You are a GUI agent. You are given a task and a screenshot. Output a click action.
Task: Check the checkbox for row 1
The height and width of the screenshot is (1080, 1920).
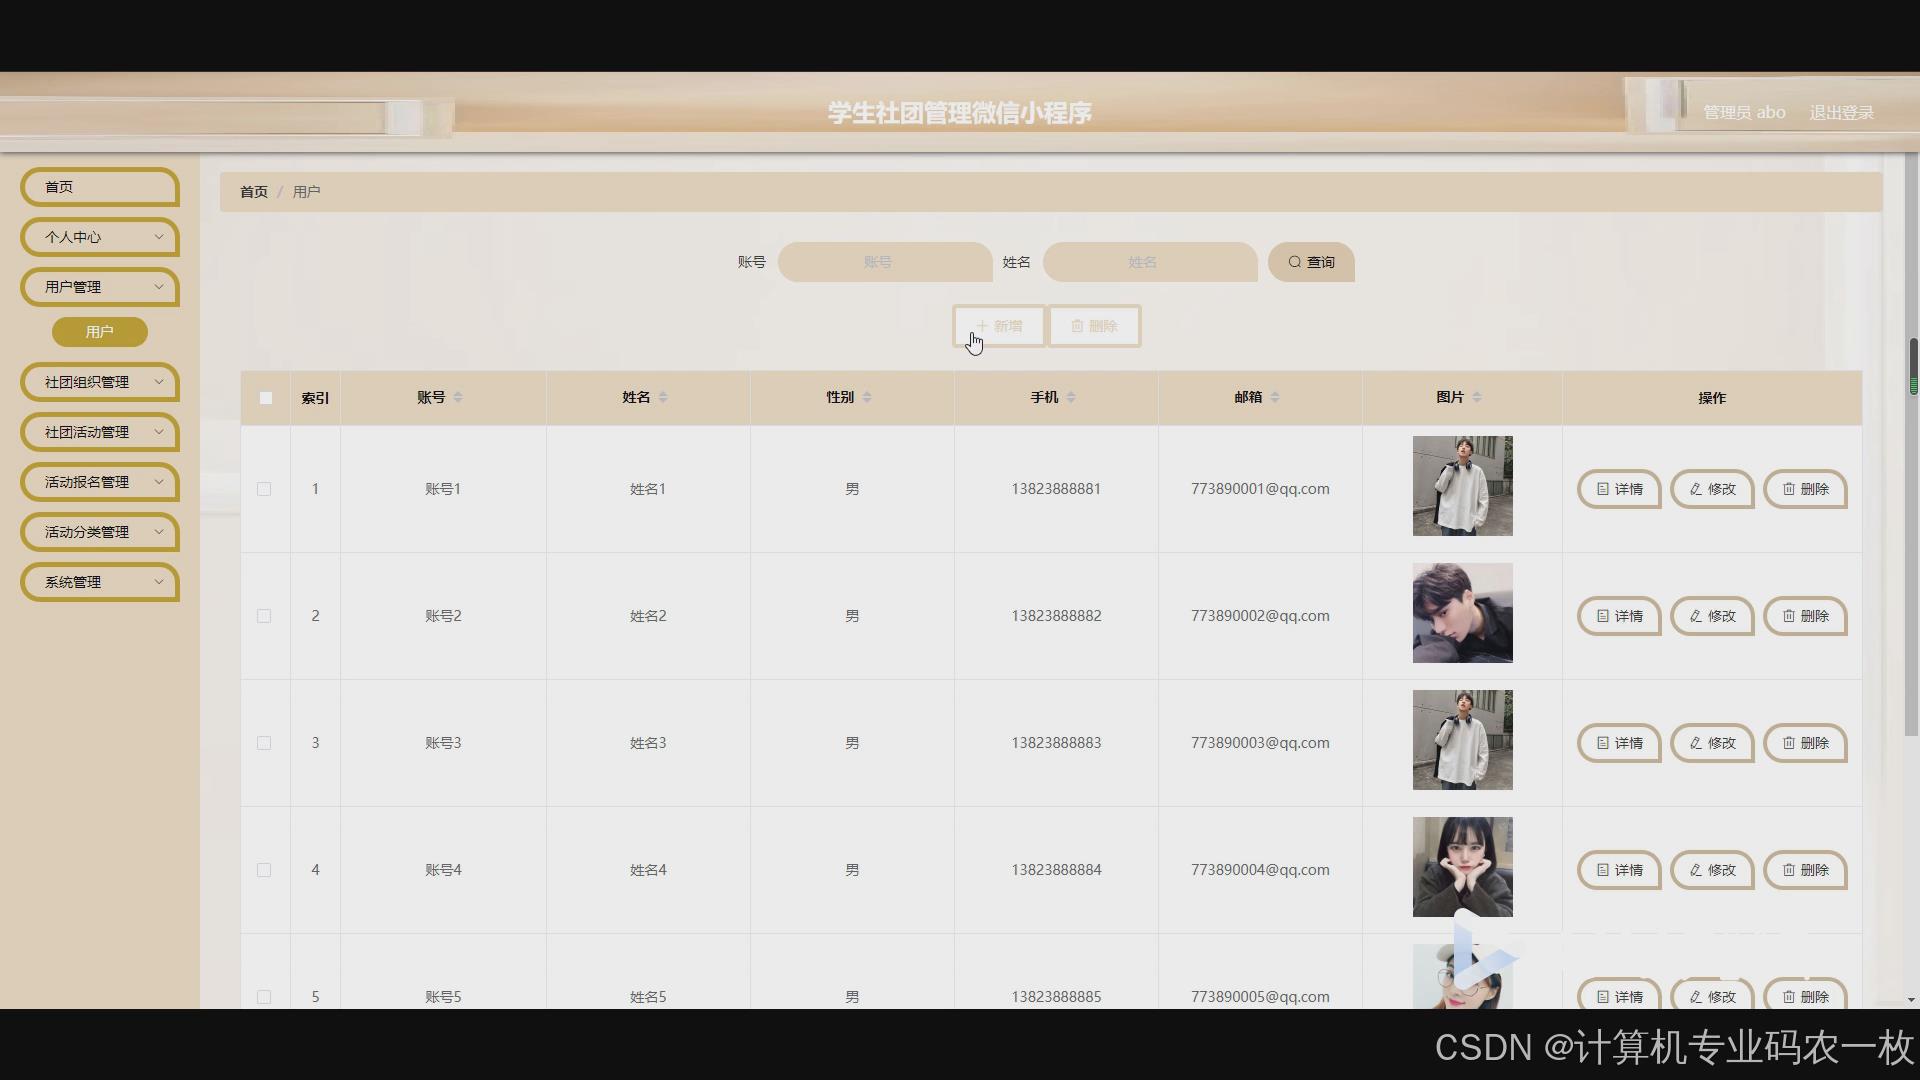[x=264, y=489]
